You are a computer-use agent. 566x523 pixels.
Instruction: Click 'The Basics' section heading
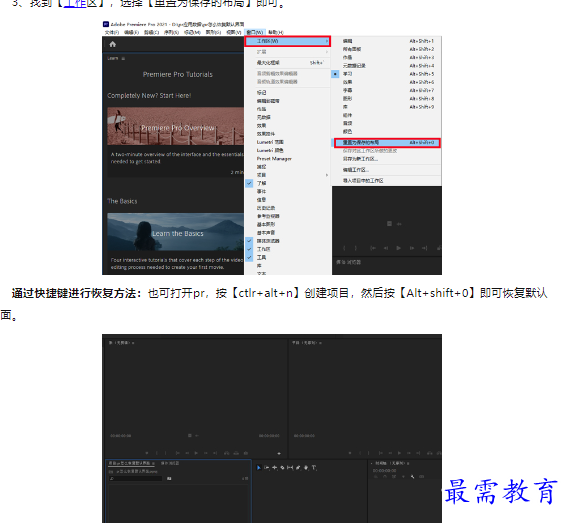[122, 201]
